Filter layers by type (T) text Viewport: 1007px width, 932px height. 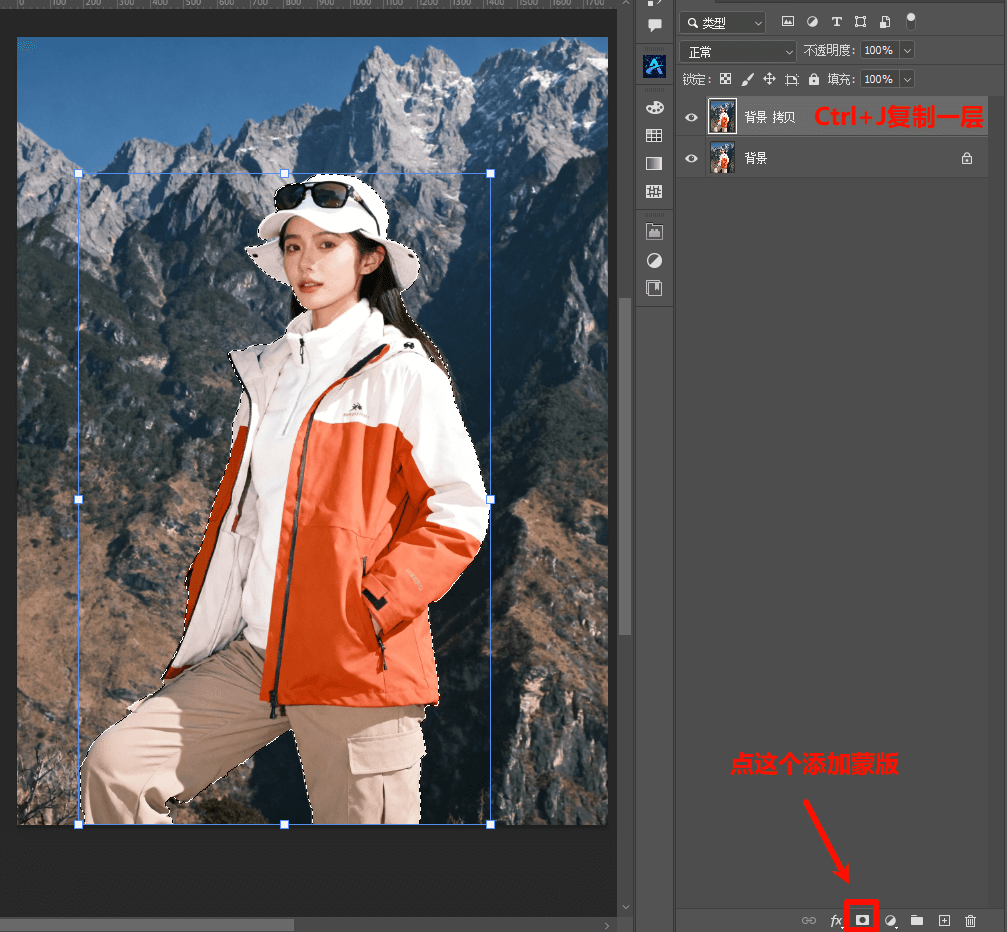click(x=836, y=22)
